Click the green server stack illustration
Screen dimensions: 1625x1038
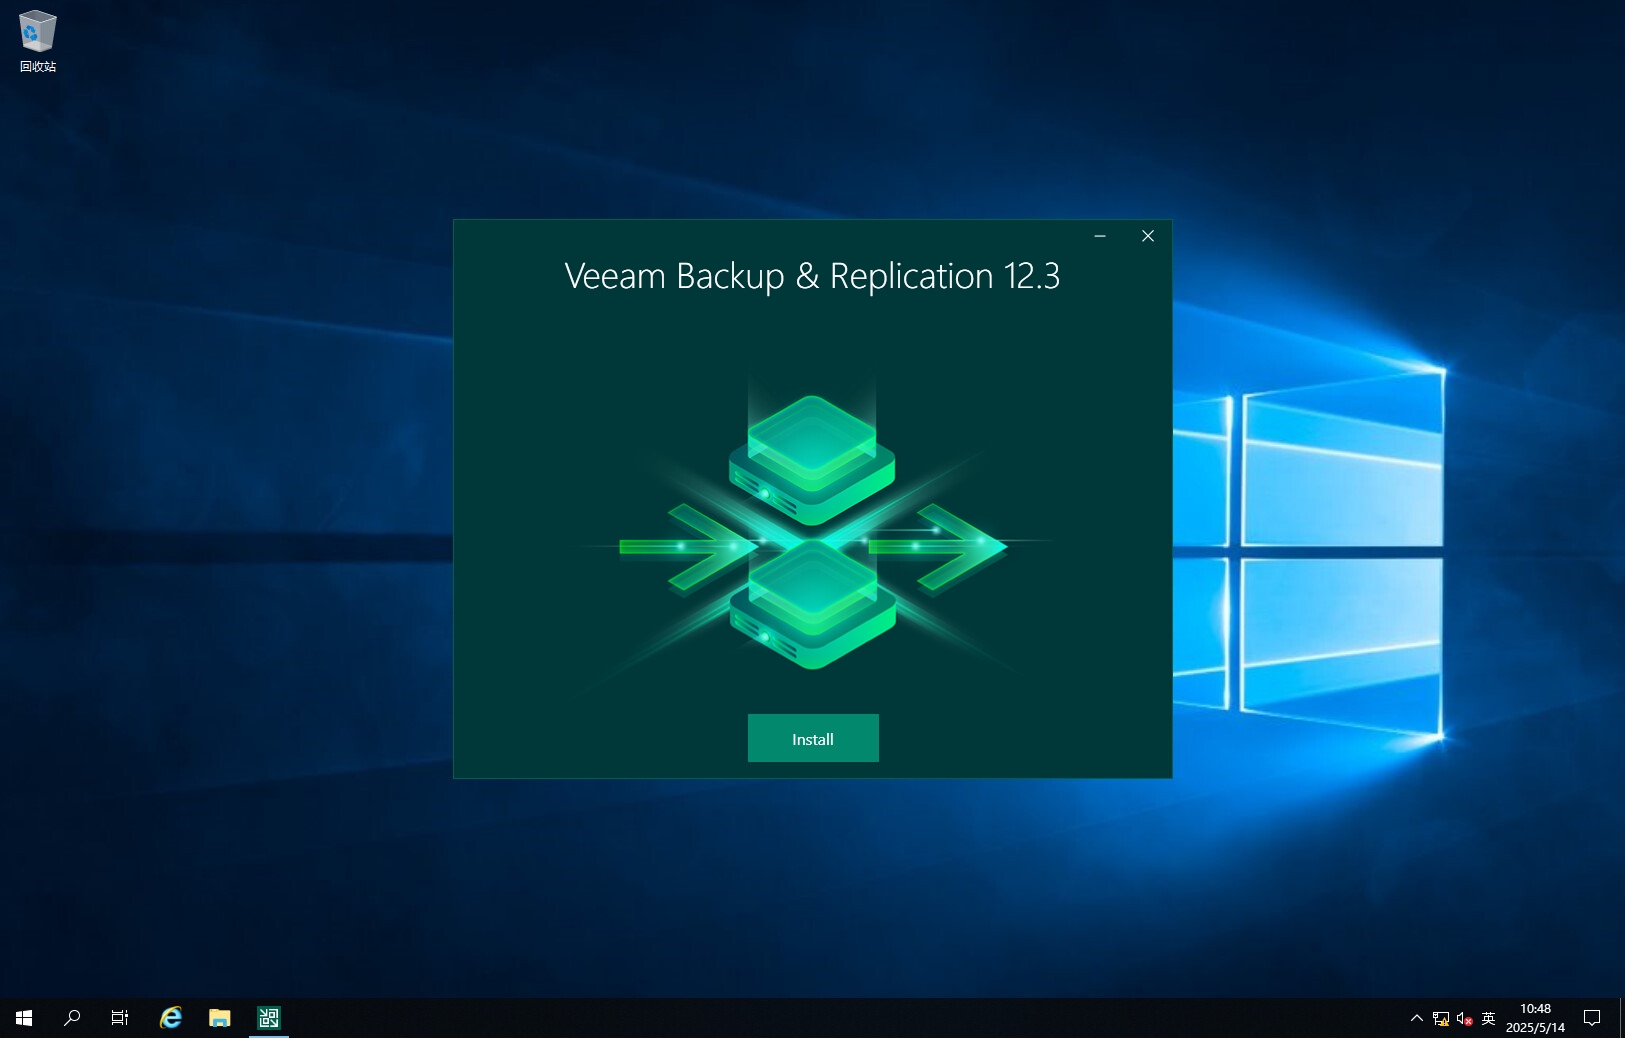pyautogui.click(x=812, y=530)
